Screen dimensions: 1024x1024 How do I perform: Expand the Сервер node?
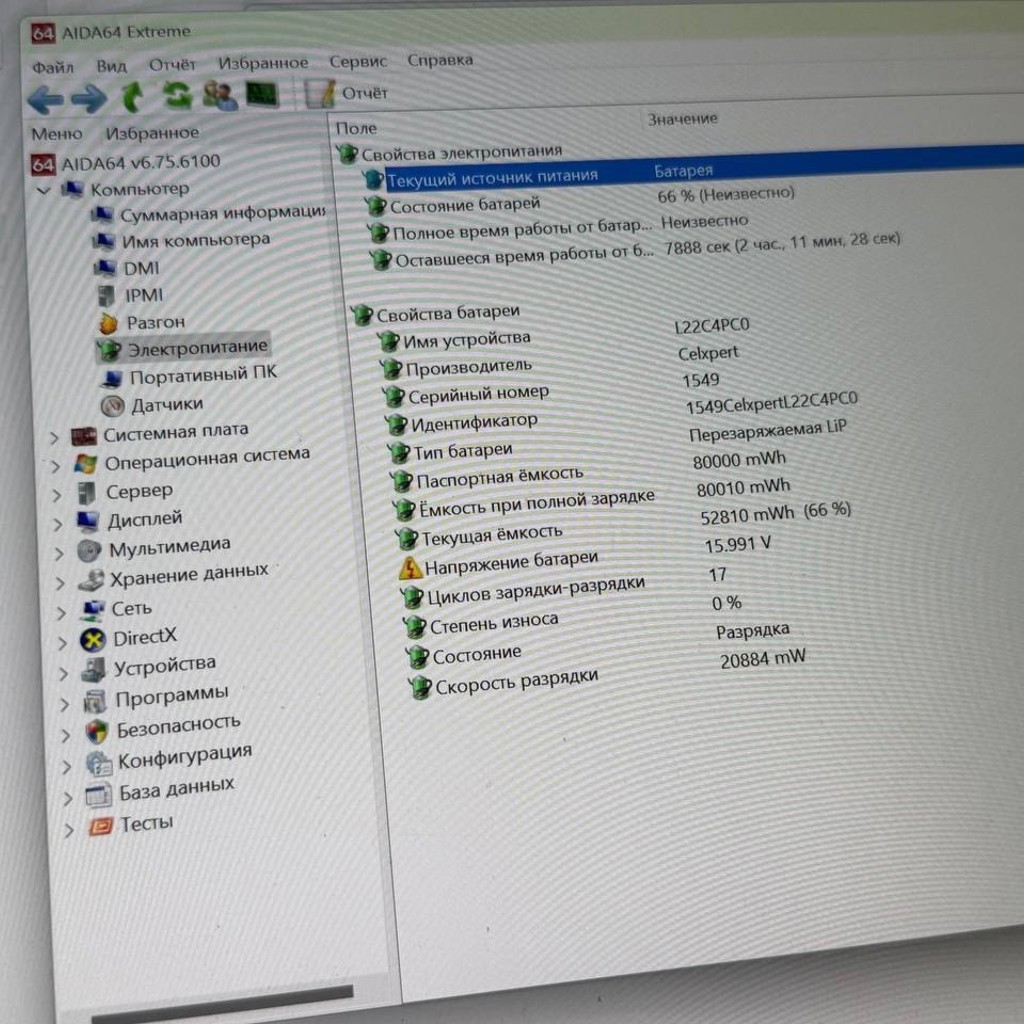pos(57,496)
